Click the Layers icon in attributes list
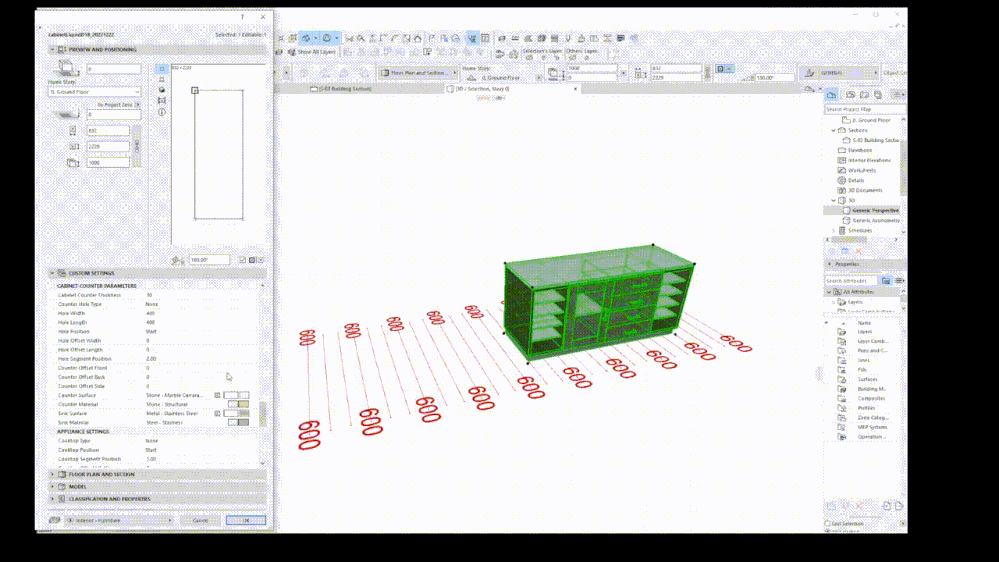Screen dimensions: 999x562 (842, 332)
